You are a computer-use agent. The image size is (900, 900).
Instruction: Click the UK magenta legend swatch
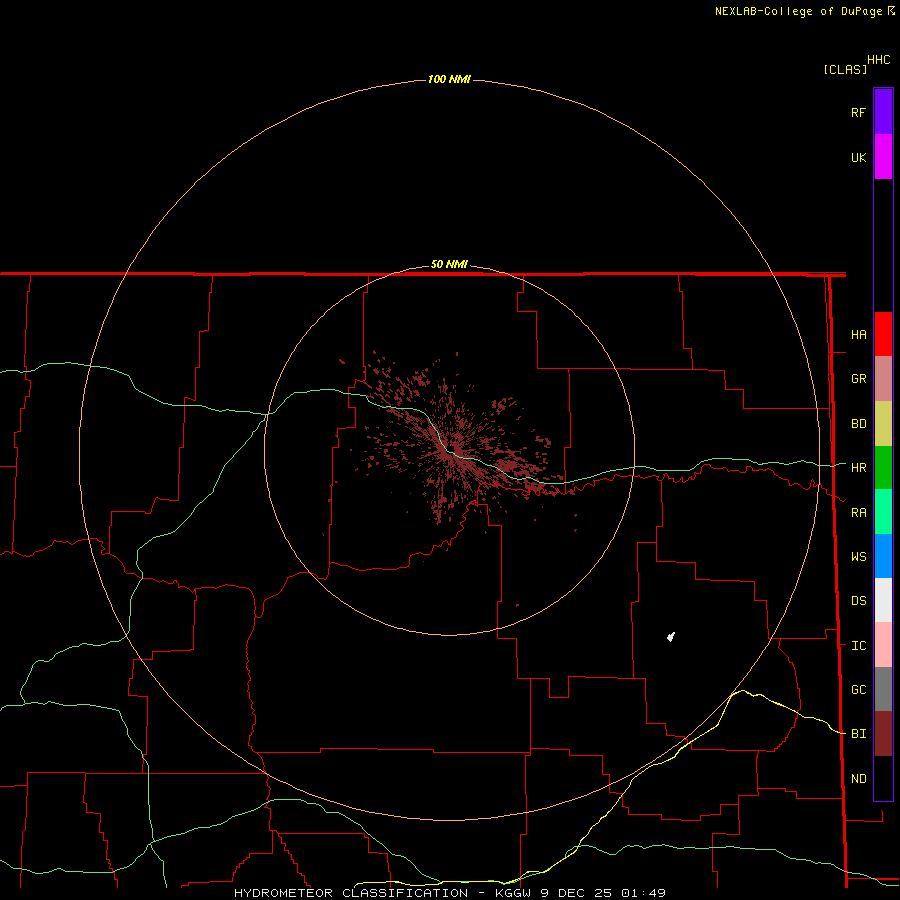tap(883, 157)
